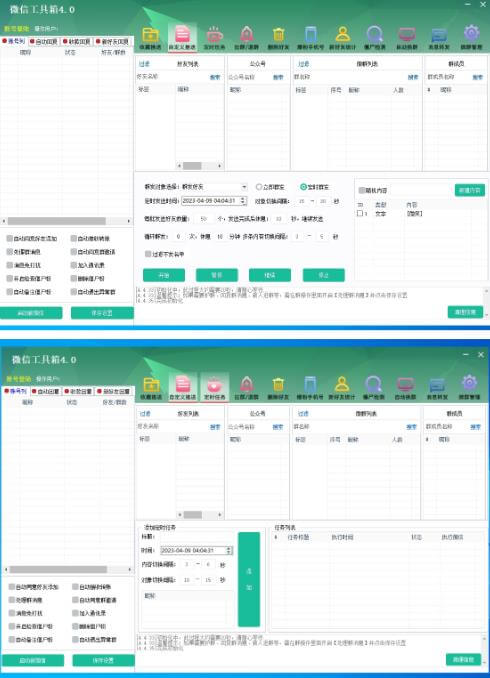
Task: Select 定时群发 radio button, upper window
Action: coord(303,187)
